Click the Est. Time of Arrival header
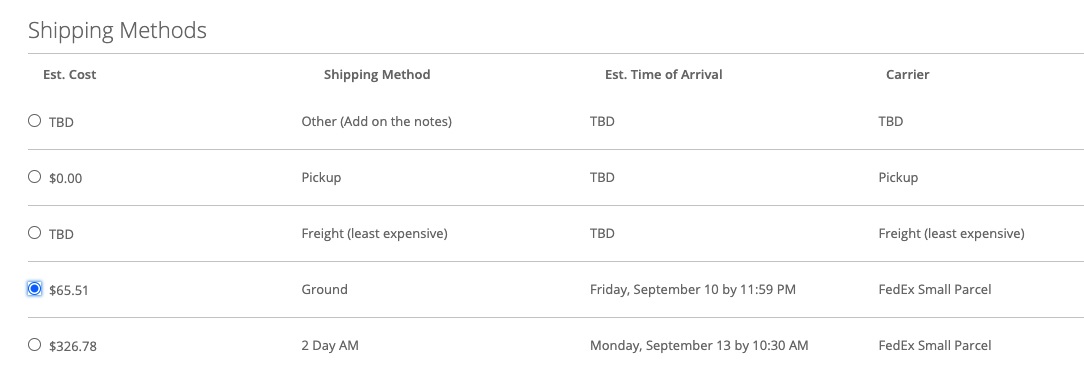This screenshot has height=381, width=1084. (664, 75)
